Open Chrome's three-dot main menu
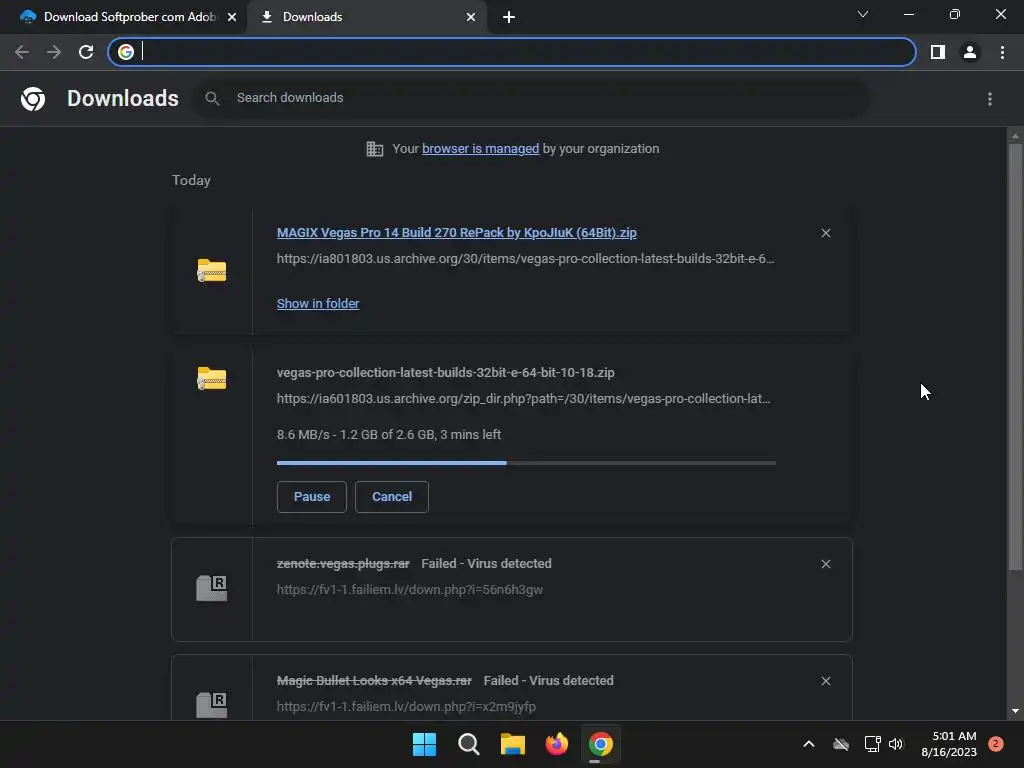 (x=1002, y=52)
